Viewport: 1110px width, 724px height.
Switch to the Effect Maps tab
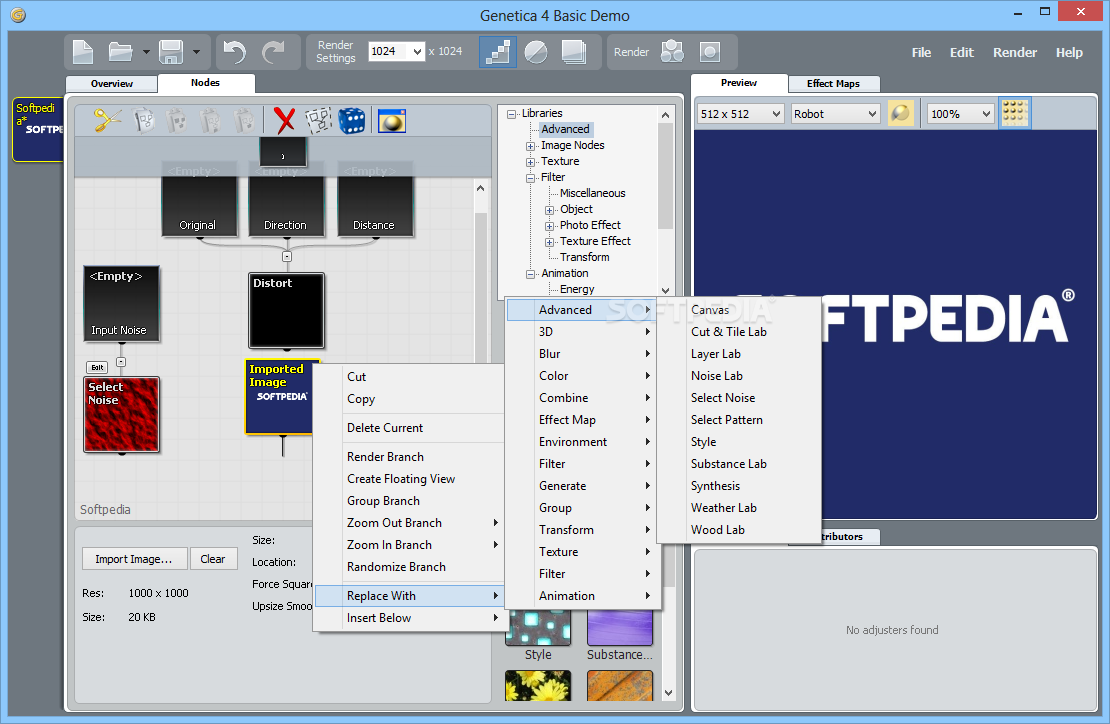pos(833,84)
